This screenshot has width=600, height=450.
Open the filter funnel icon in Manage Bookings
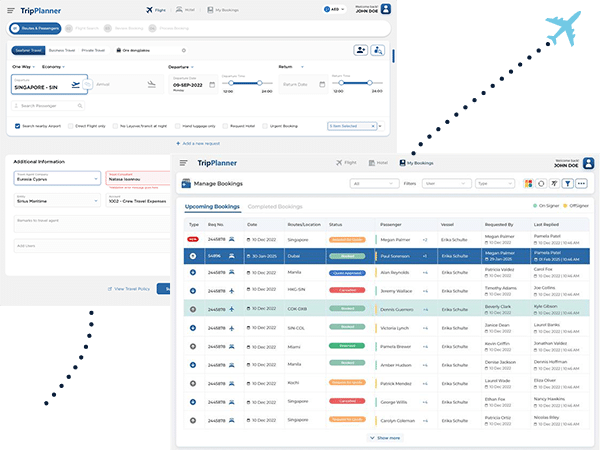click(567, 184)
